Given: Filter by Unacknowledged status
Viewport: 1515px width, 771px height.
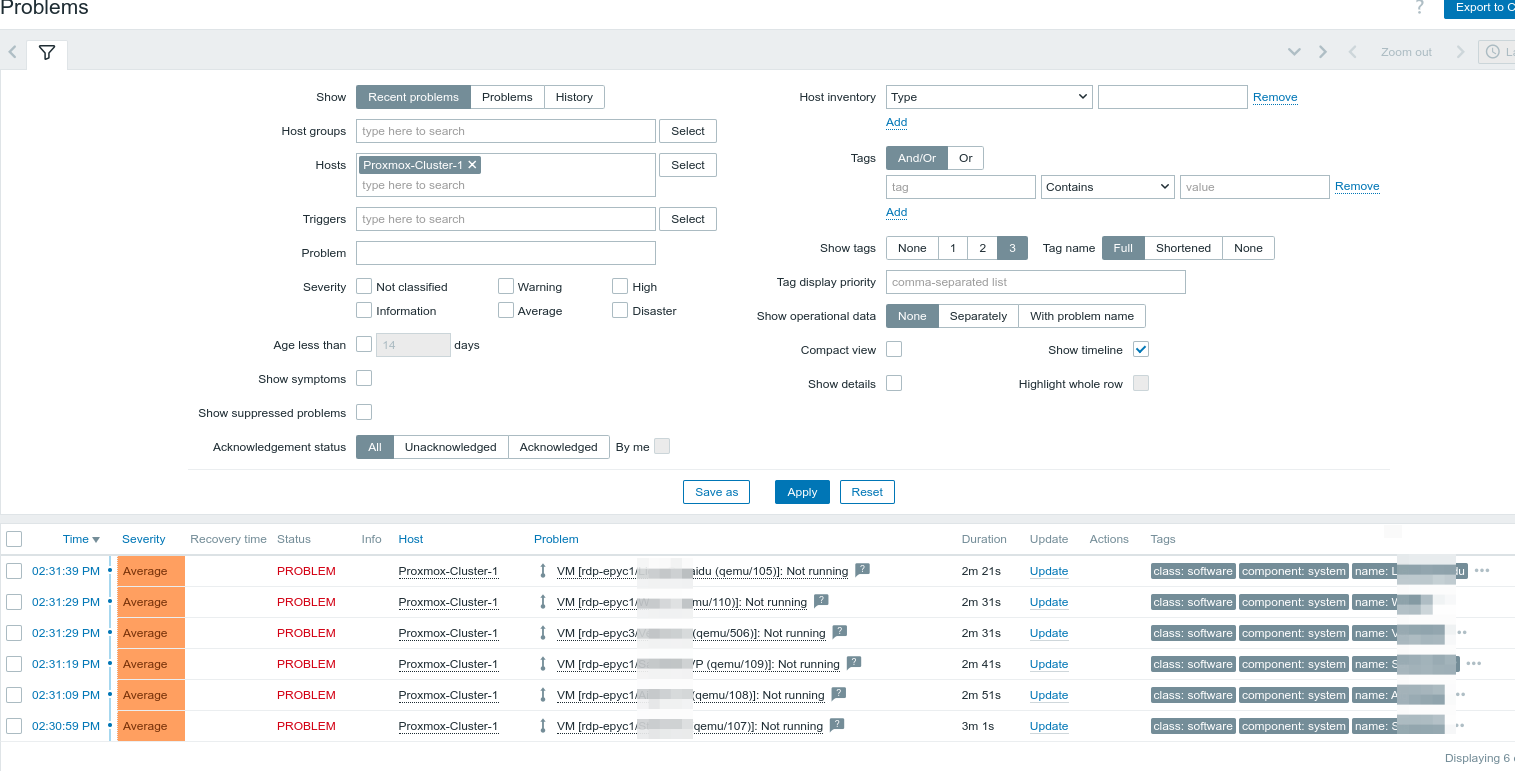Looking at the screenshot, I should (x=450, y=447).
